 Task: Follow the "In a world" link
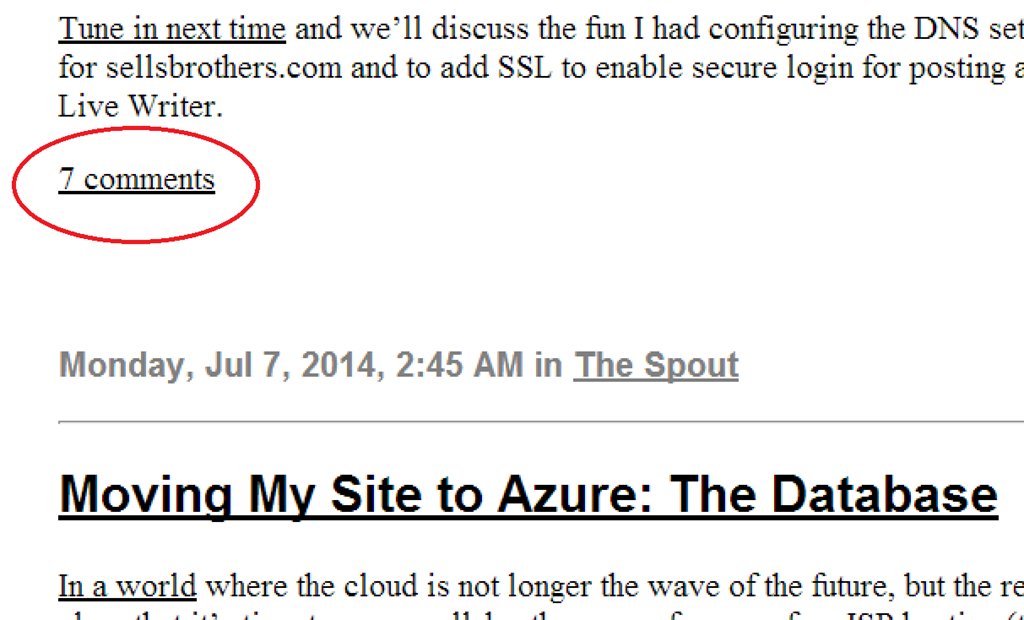127,586
